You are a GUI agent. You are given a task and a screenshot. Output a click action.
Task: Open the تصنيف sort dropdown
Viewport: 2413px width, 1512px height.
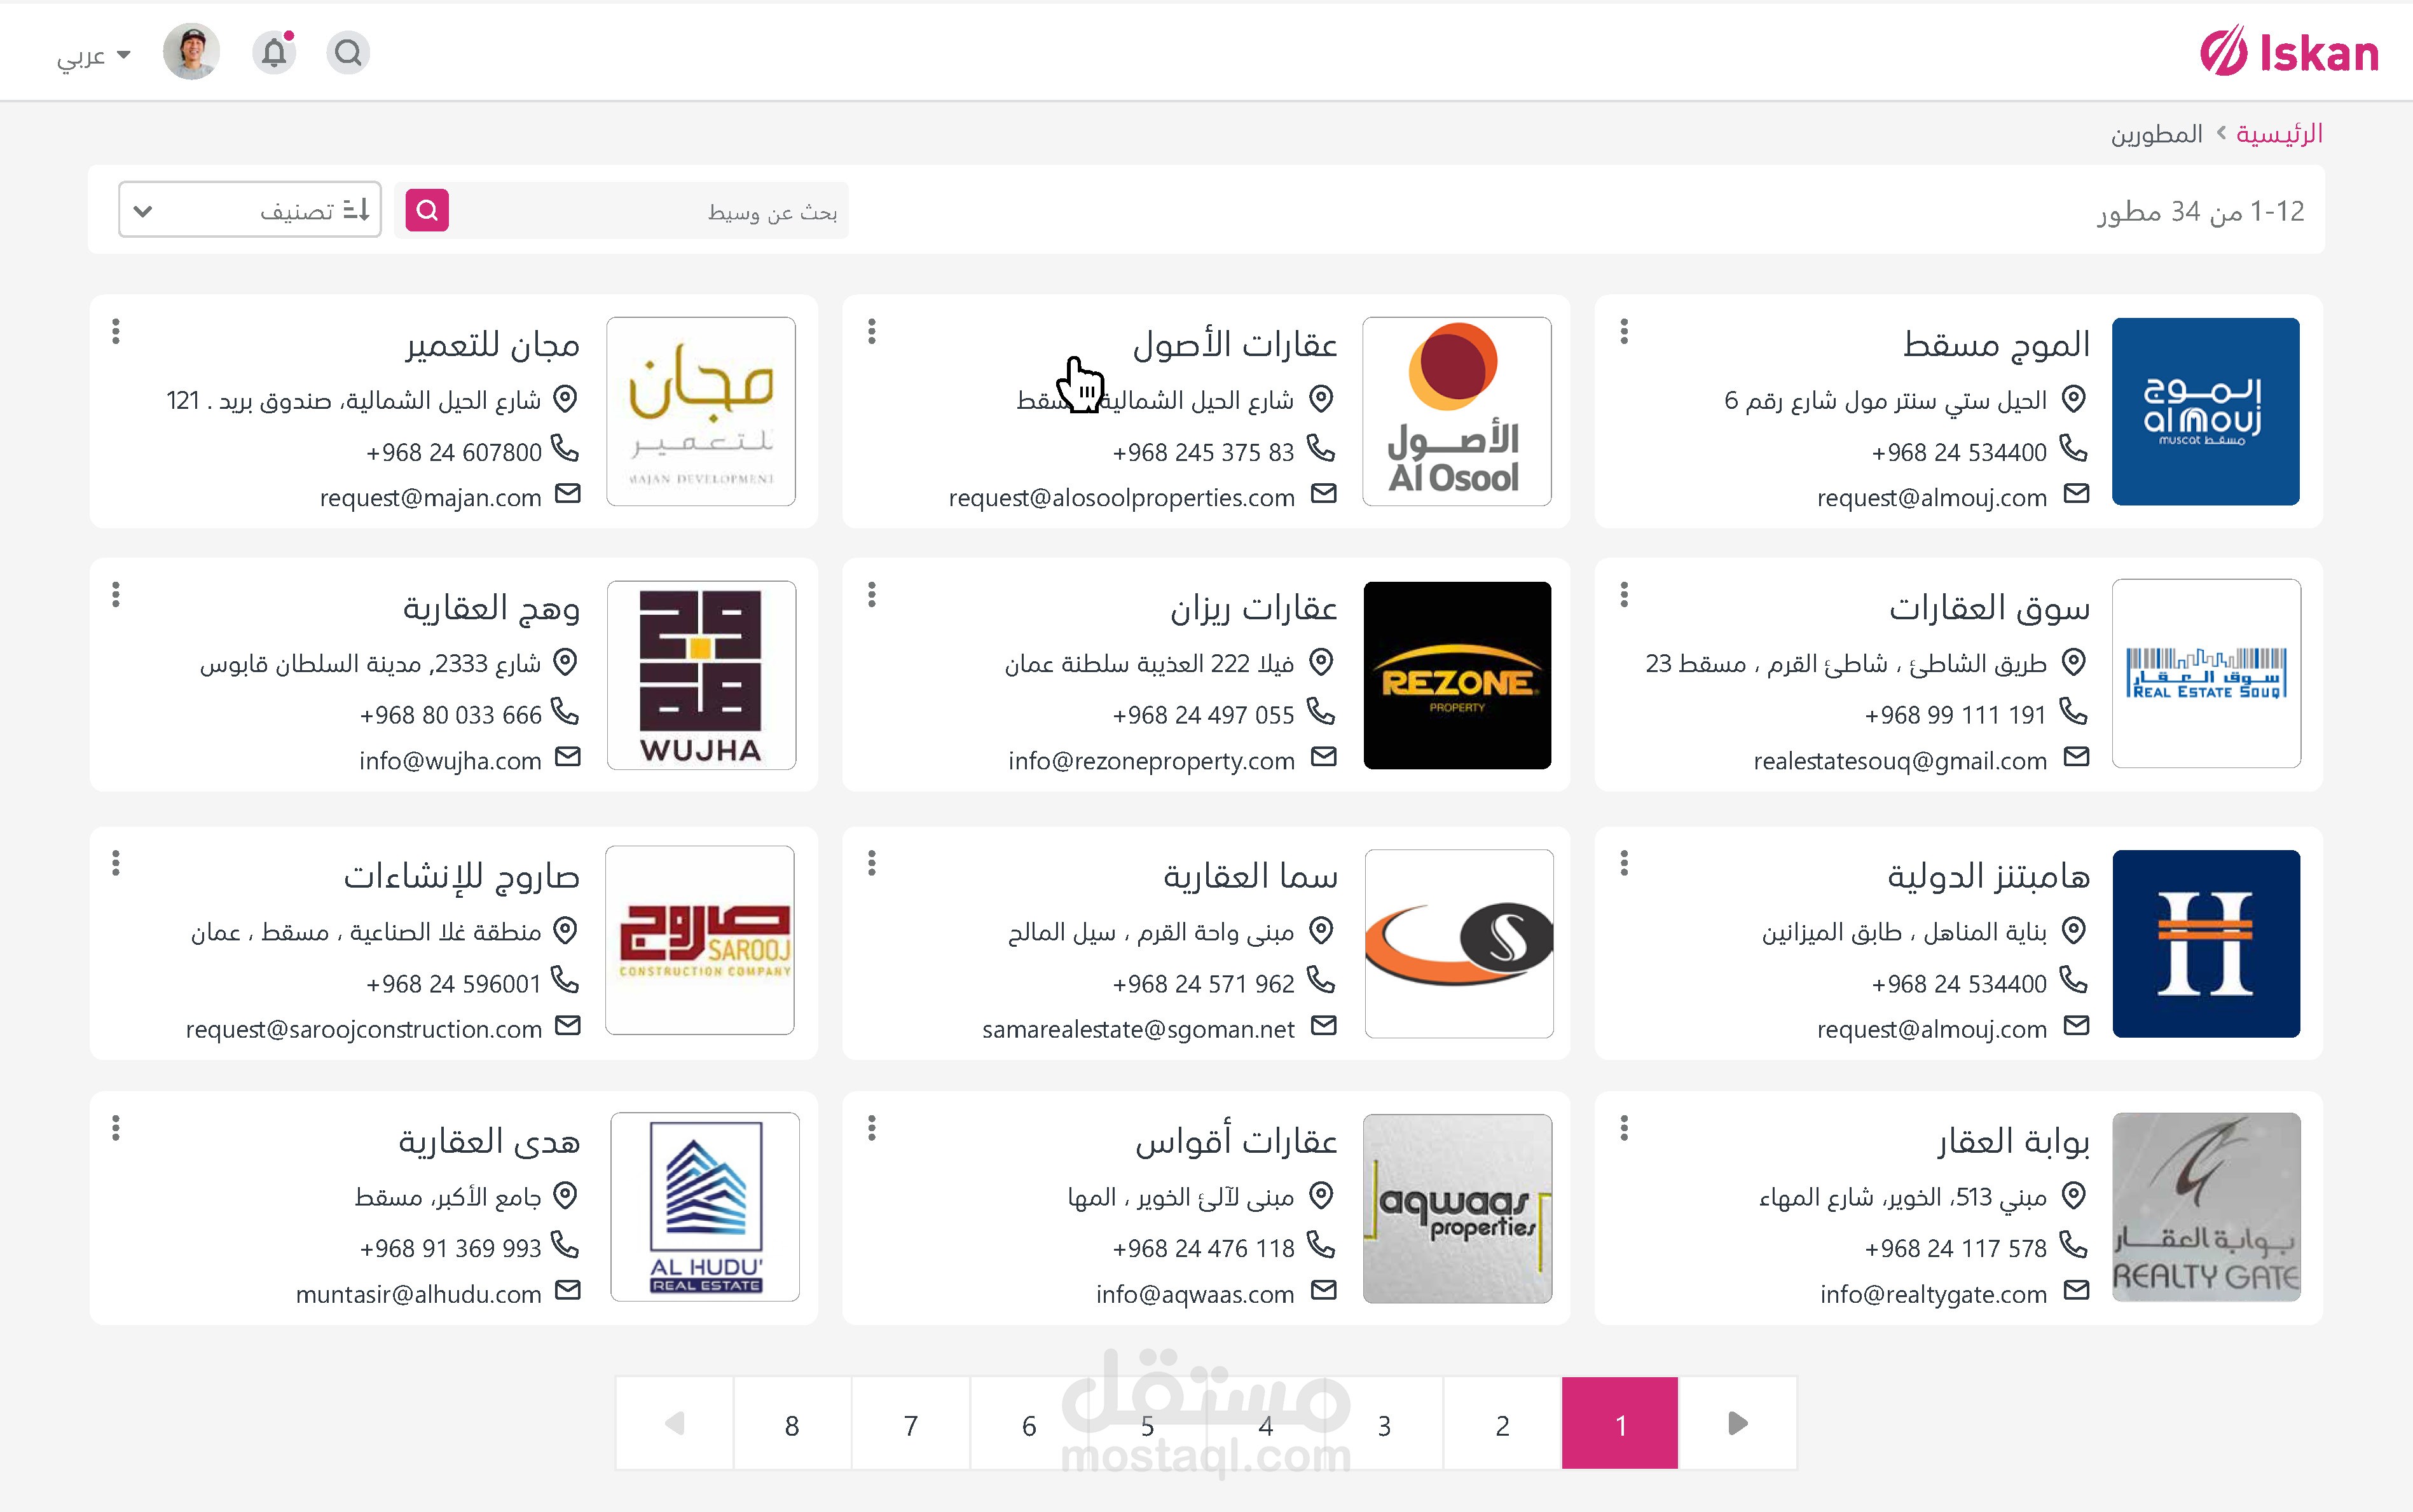coord(249,210)
